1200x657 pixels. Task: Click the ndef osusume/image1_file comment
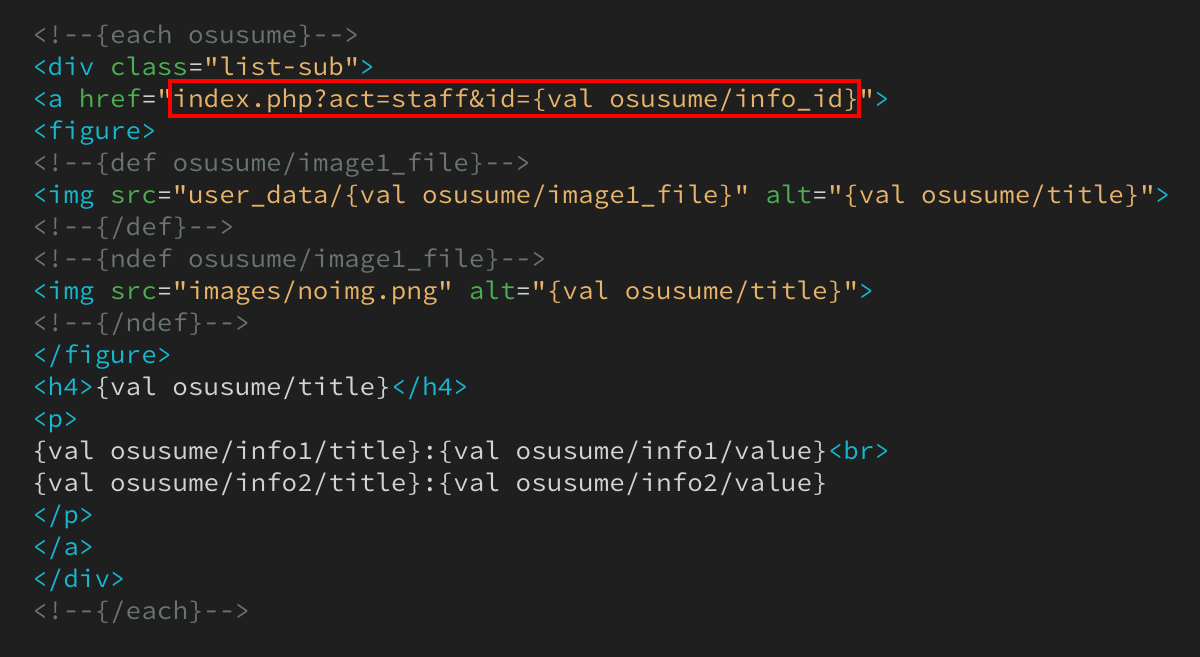289,259
